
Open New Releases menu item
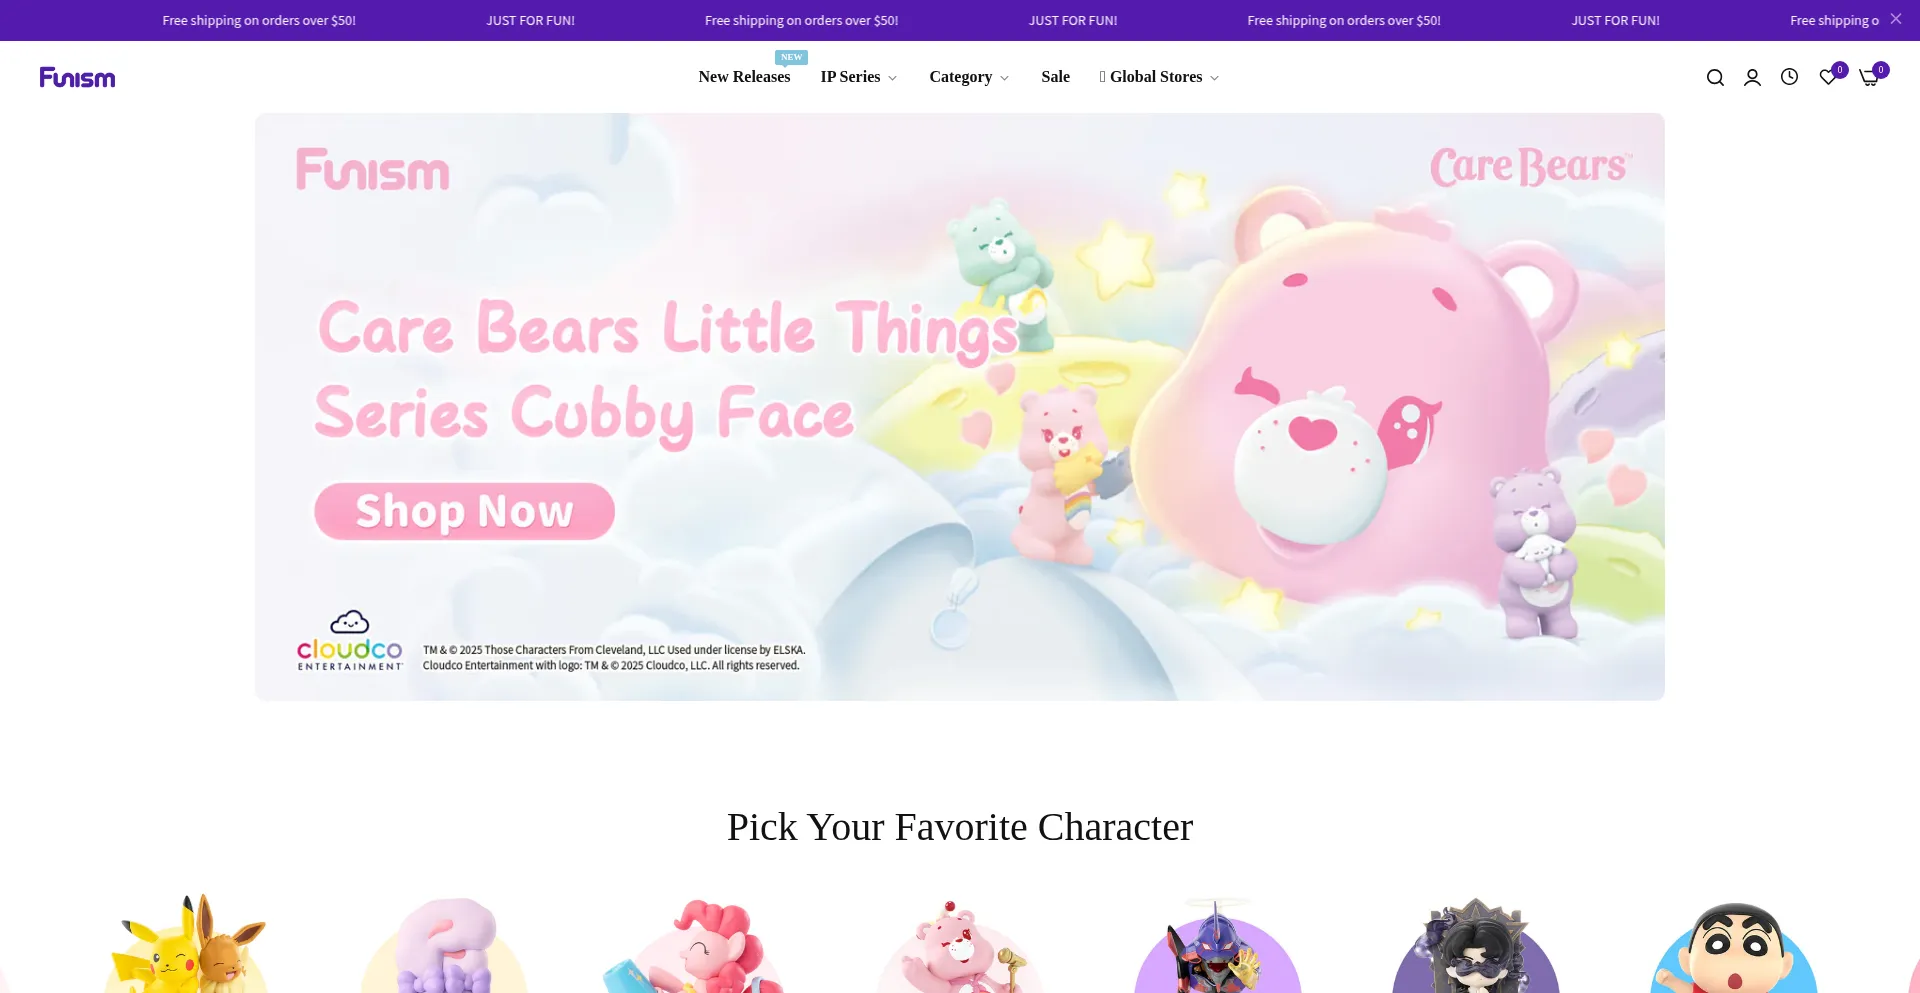click(744, 77)
